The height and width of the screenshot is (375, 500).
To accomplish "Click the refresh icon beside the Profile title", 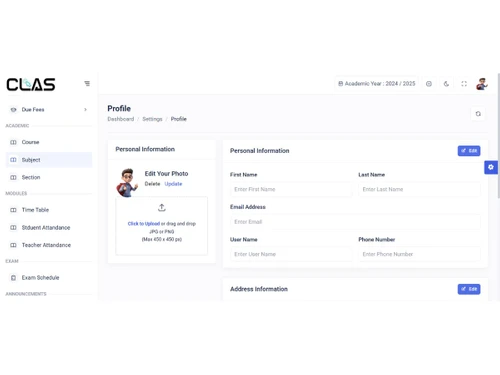I will click(478, 114).
